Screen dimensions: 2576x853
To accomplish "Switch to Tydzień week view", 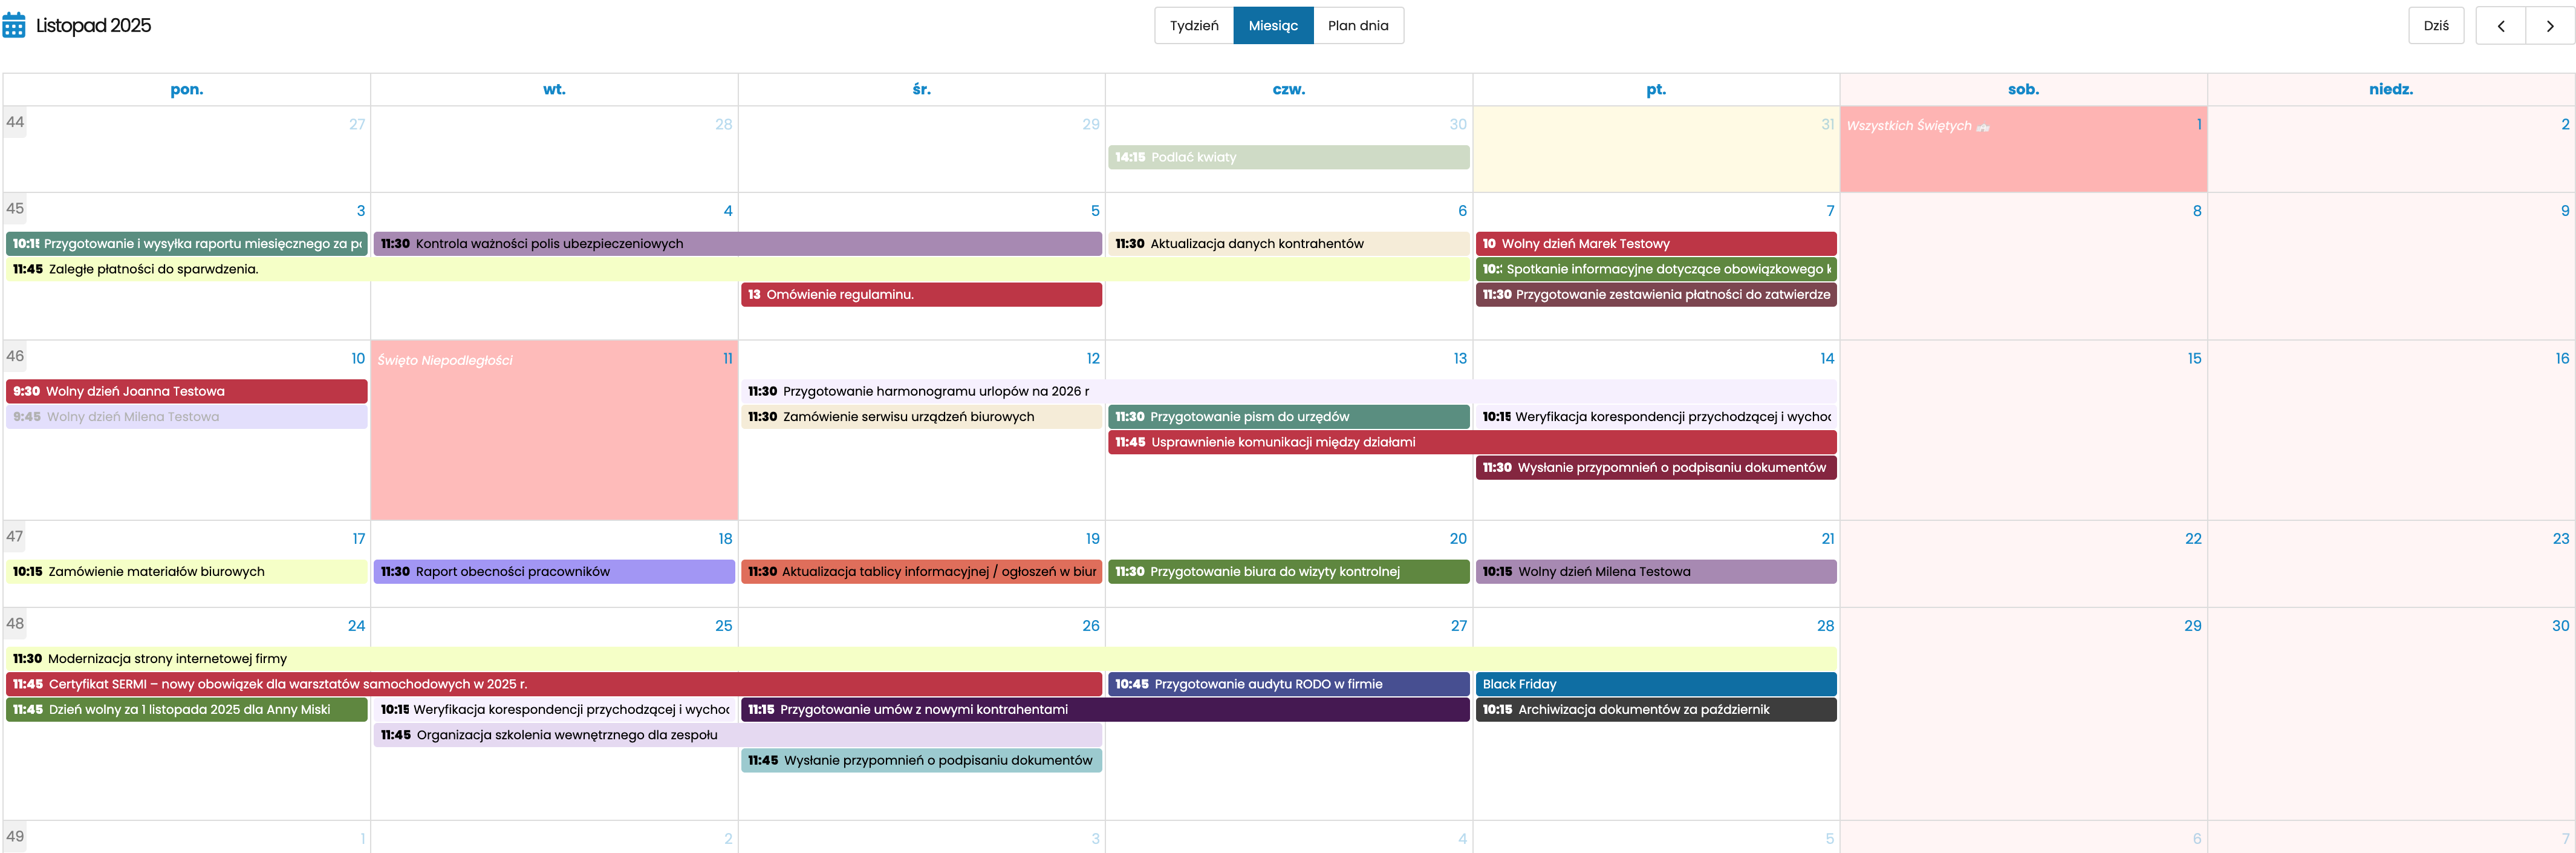I will pyautogui.click(x=1194, y=26).
